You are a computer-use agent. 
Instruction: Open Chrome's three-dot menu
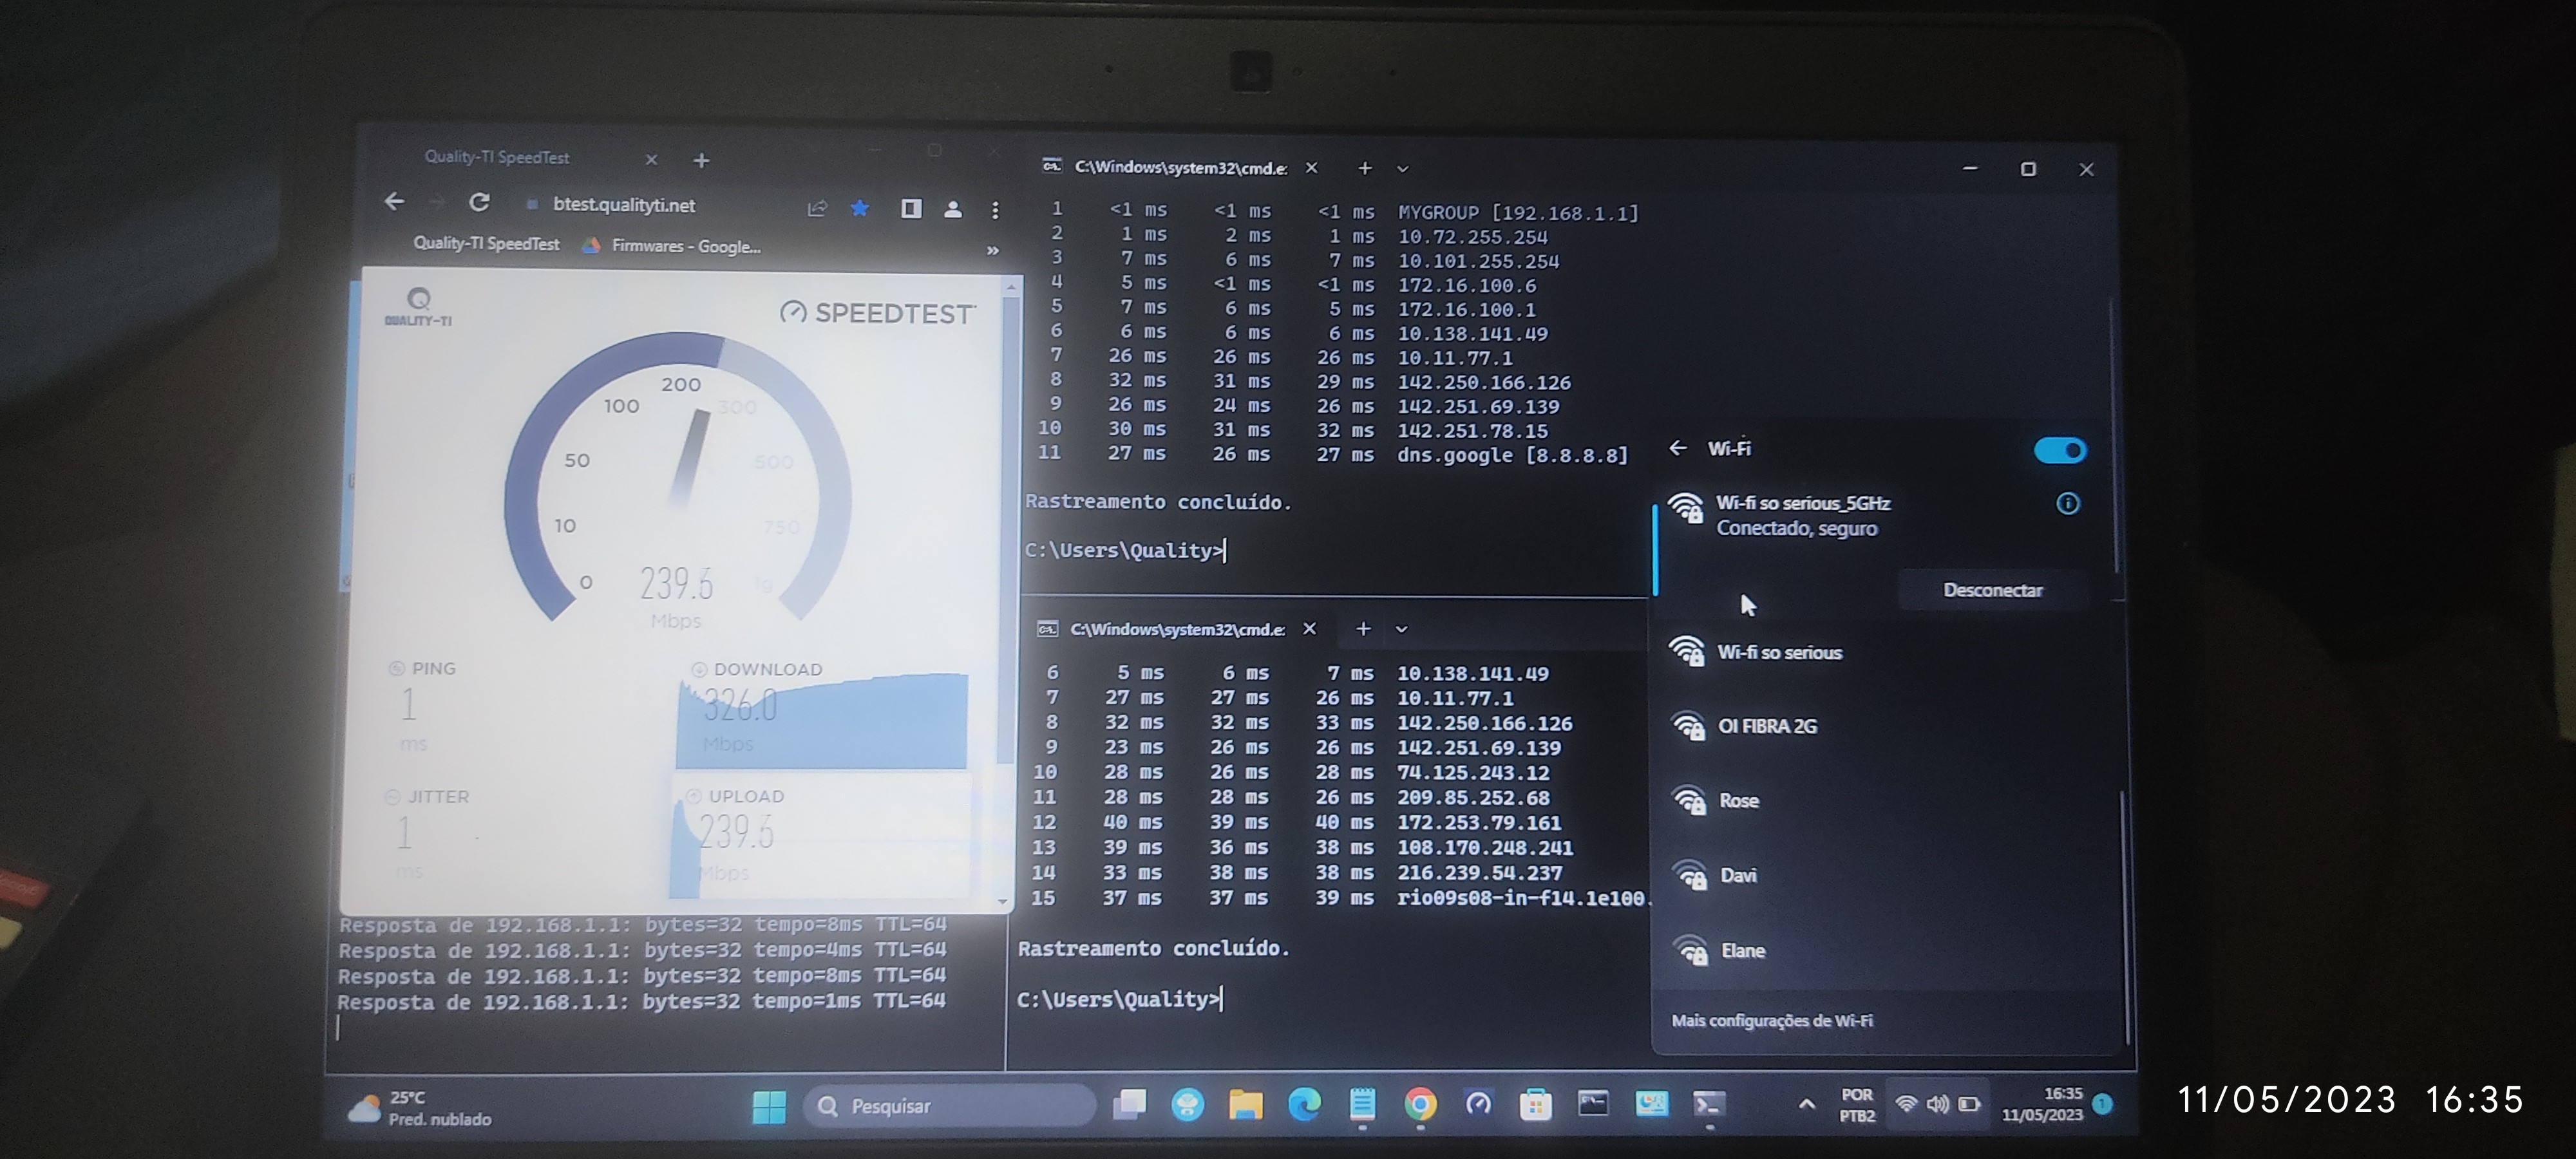pos(995,210)
